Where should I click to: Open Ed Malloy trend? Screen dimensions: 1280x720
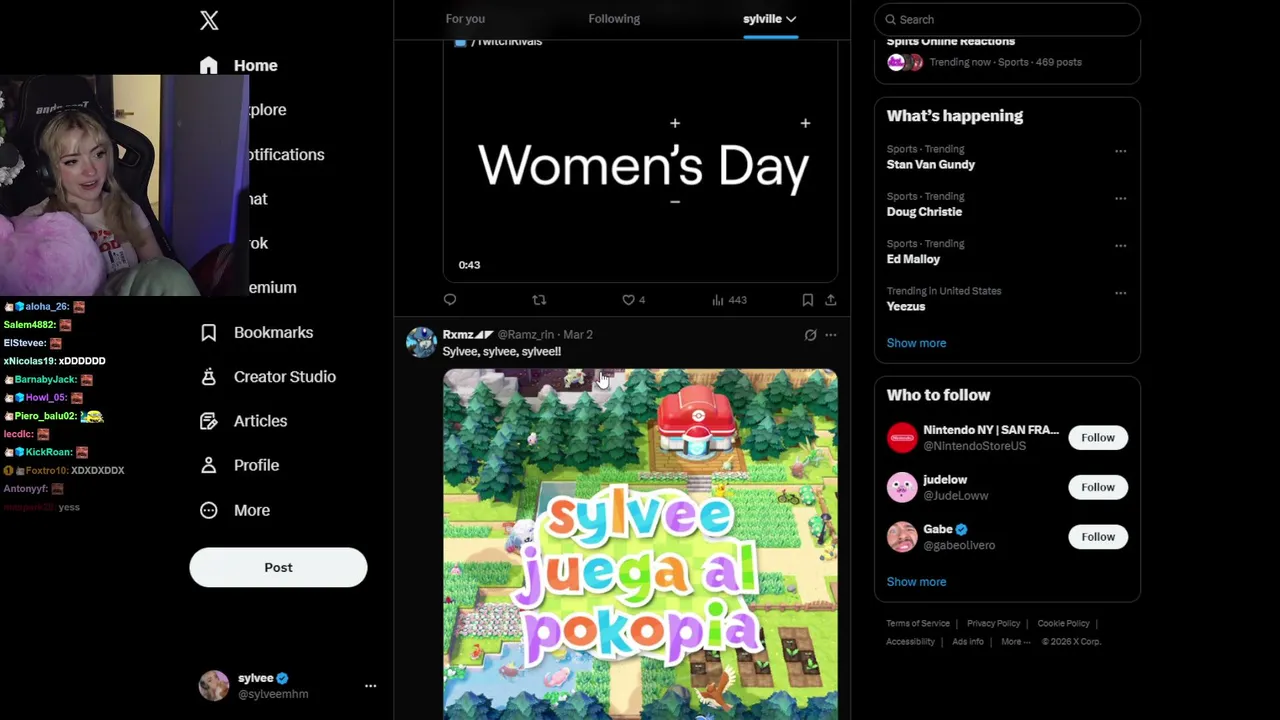1007,251
